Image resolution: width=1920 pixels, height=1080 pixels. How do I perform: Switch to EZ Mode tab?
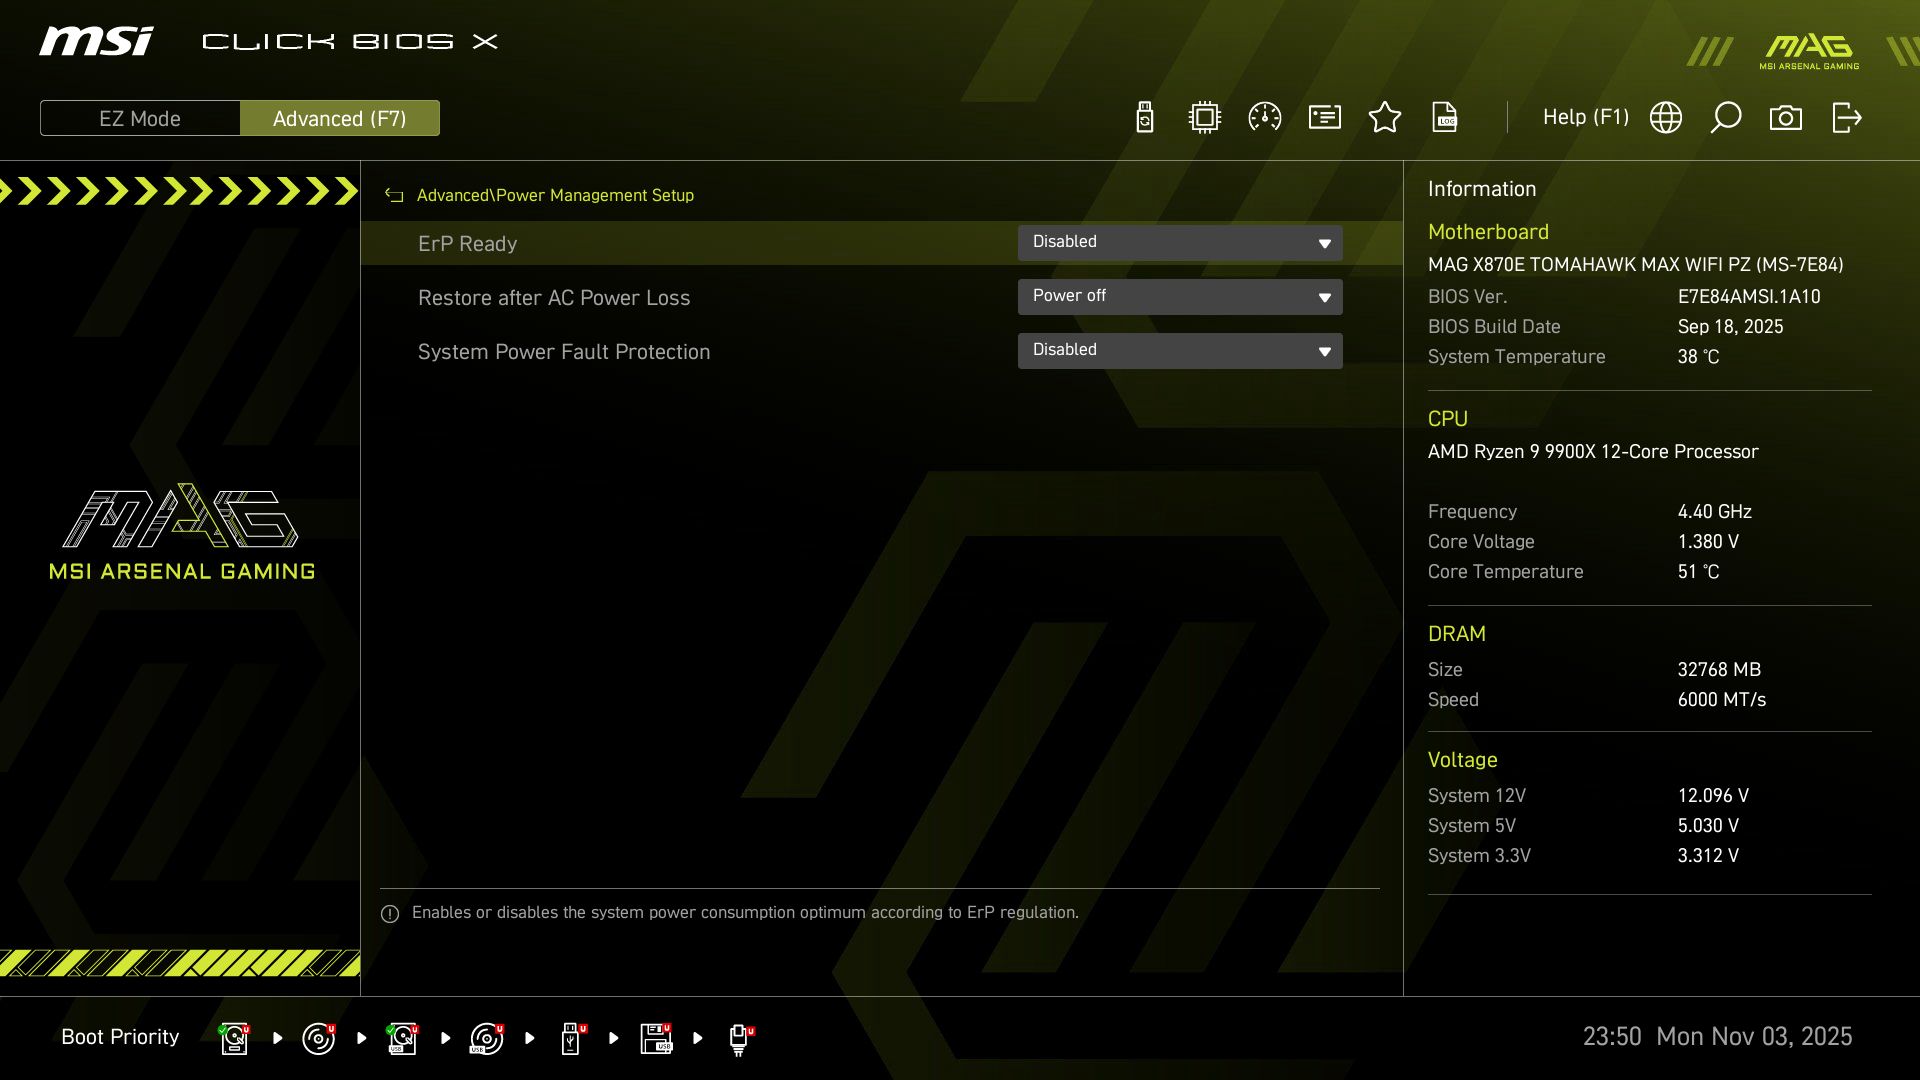(x=139, y=118)
